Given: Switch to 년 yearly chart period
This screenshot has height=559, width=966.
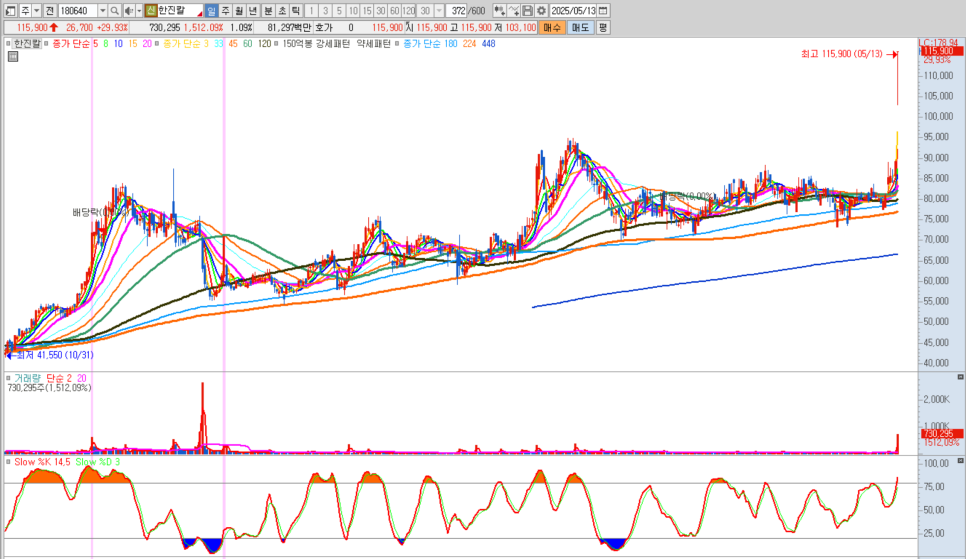Looking at the screenshot, I should [x=253, y=10].
